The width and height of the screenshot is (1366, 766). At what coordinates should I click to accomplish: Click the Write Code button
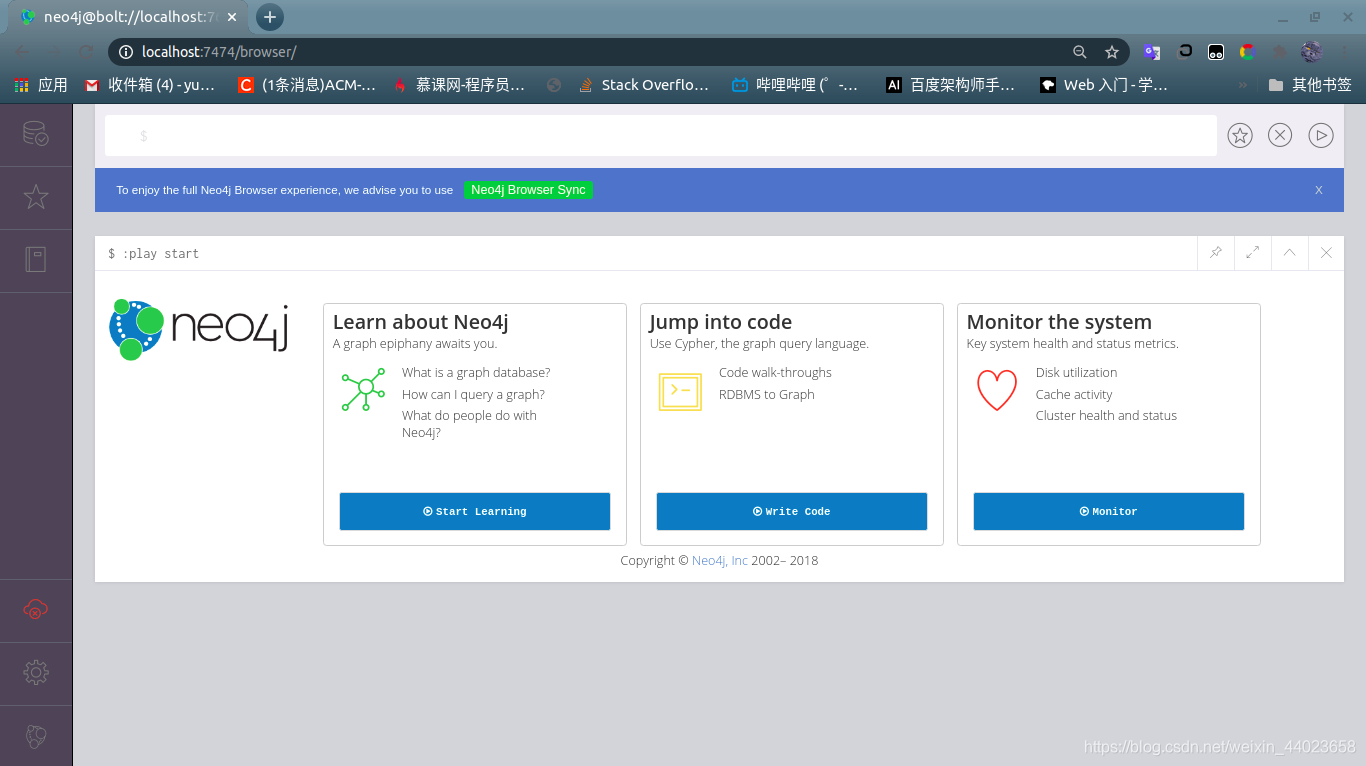pyautogui.click(x=792, y=511)
